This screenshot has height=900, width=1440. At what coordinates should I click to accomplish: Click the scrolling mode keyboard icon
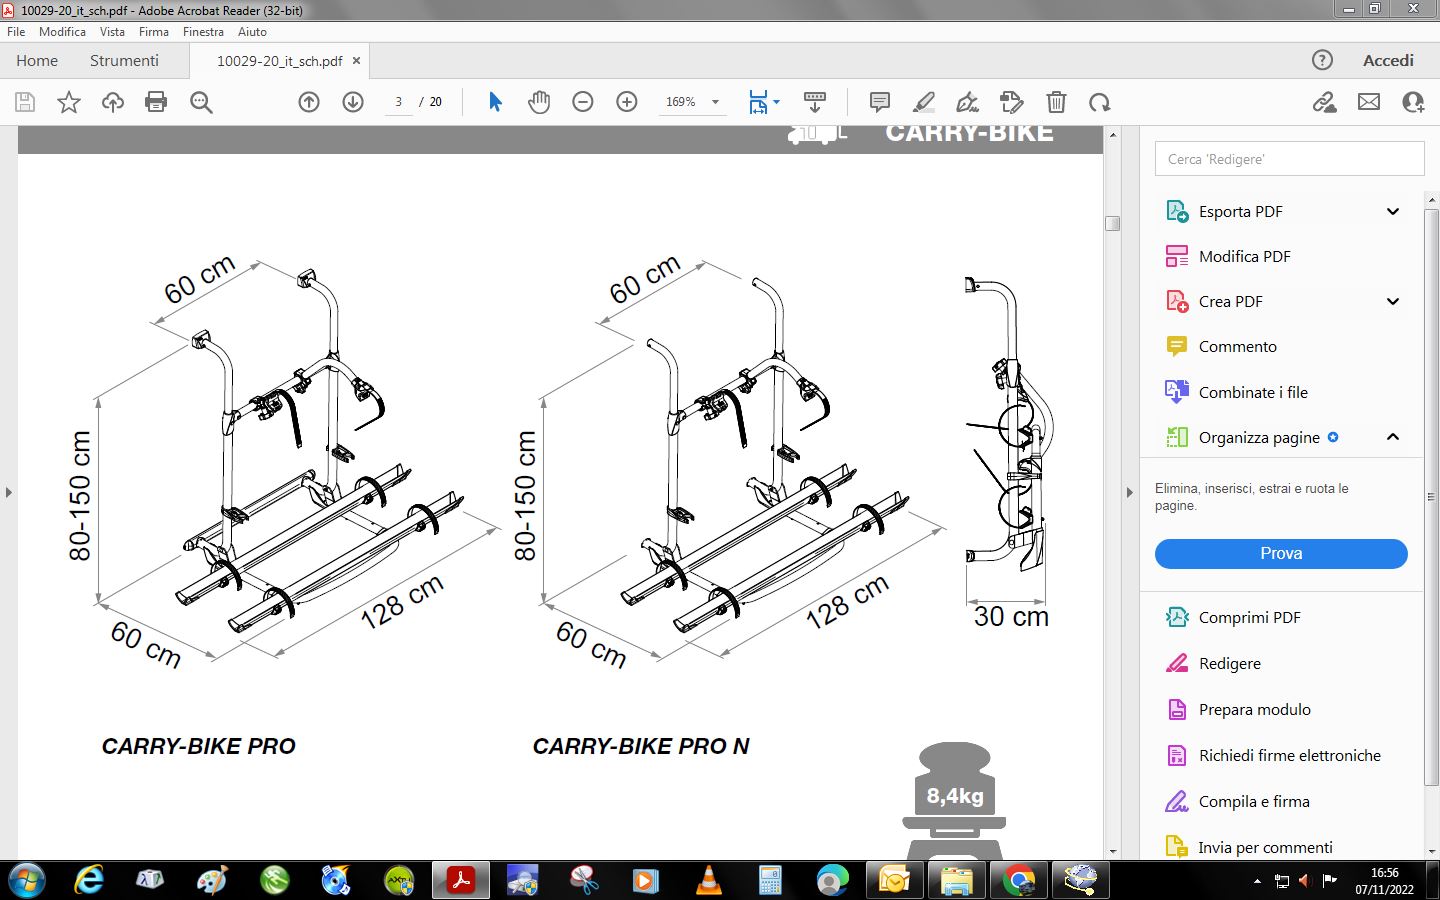(x=815, y=102)
